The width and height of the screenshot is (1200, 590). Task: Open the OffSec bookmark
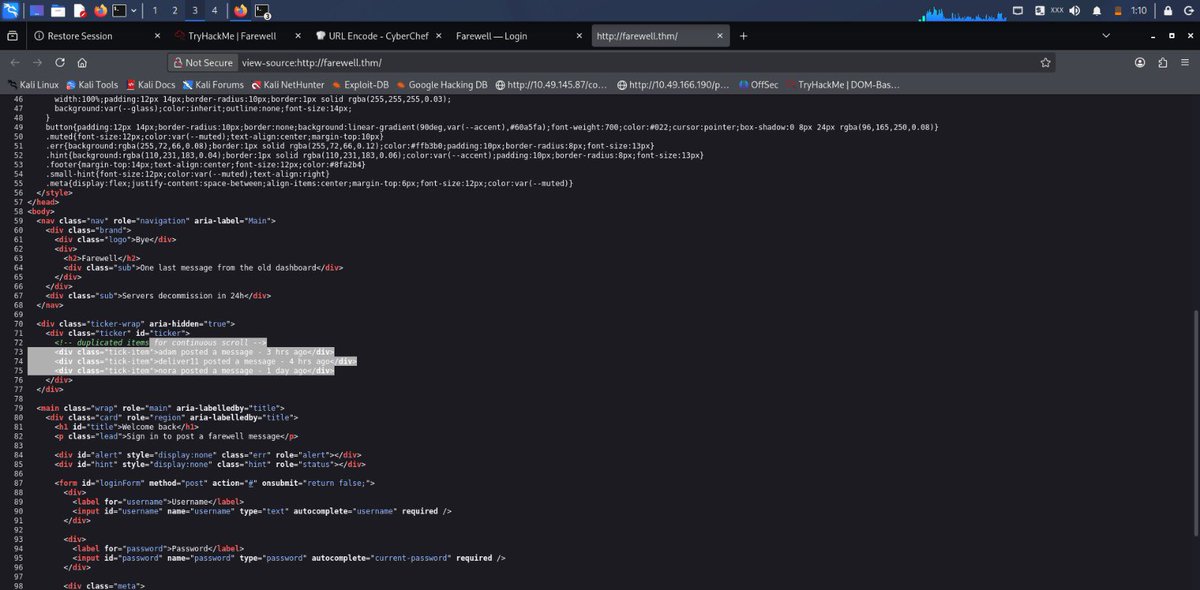[758, 85]
